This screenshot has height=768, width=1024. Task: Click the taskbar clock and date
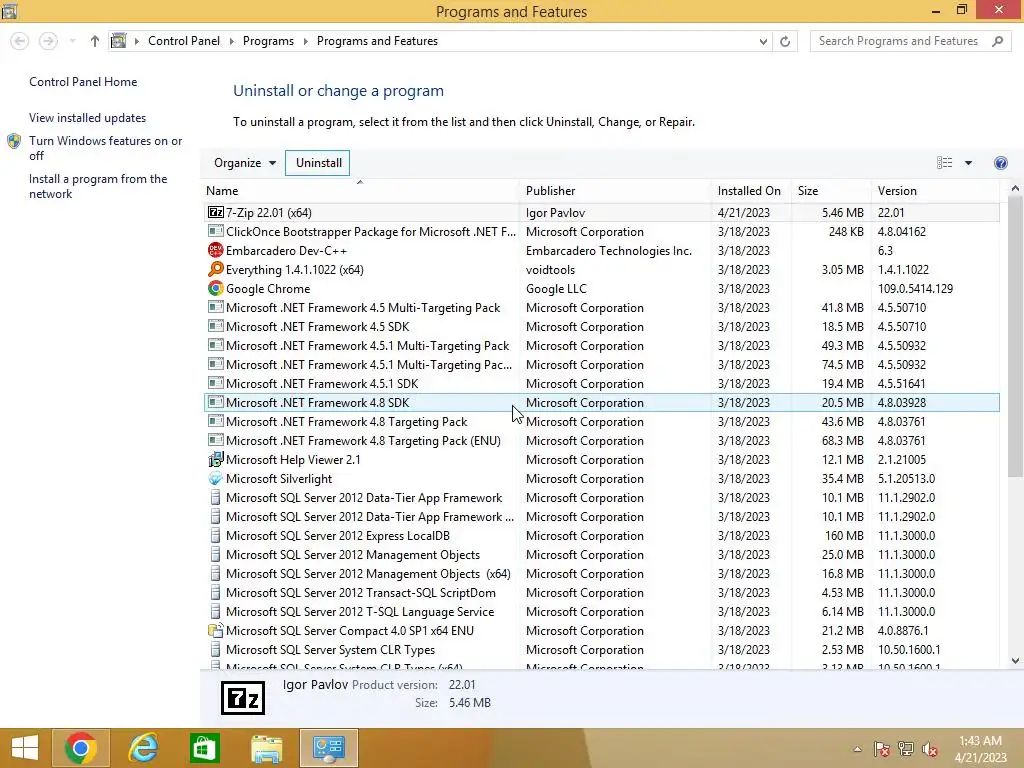pyautogui.click(x=980, y=749)
